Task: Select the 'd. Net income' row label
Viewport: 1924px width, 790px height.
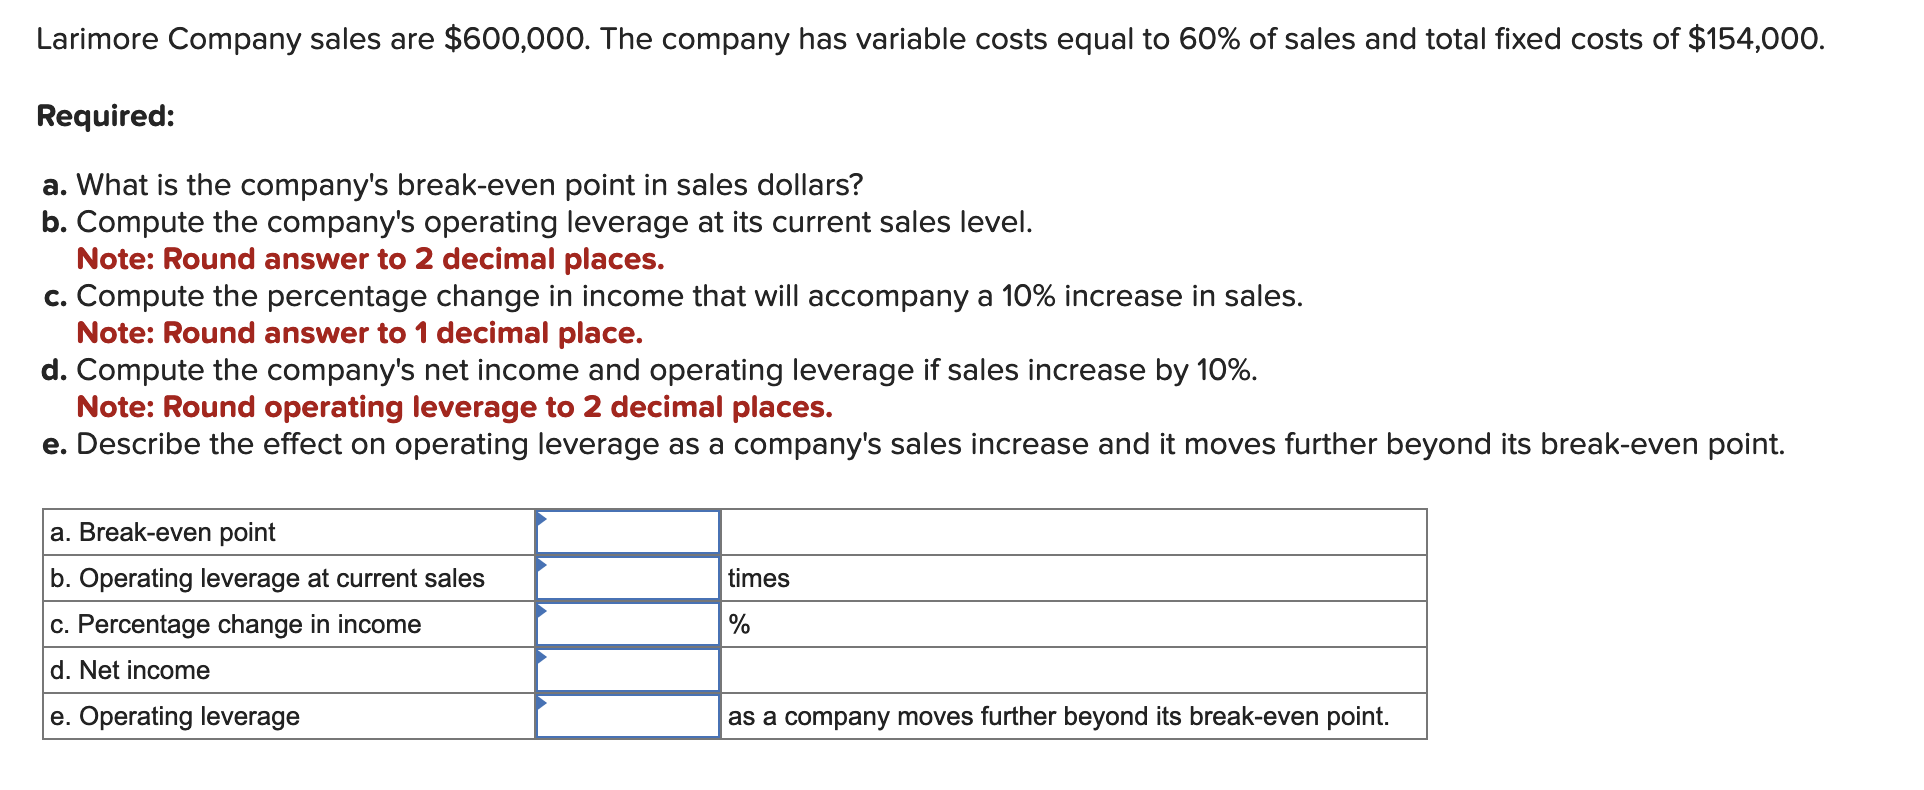Action: [x=129, y=670]
